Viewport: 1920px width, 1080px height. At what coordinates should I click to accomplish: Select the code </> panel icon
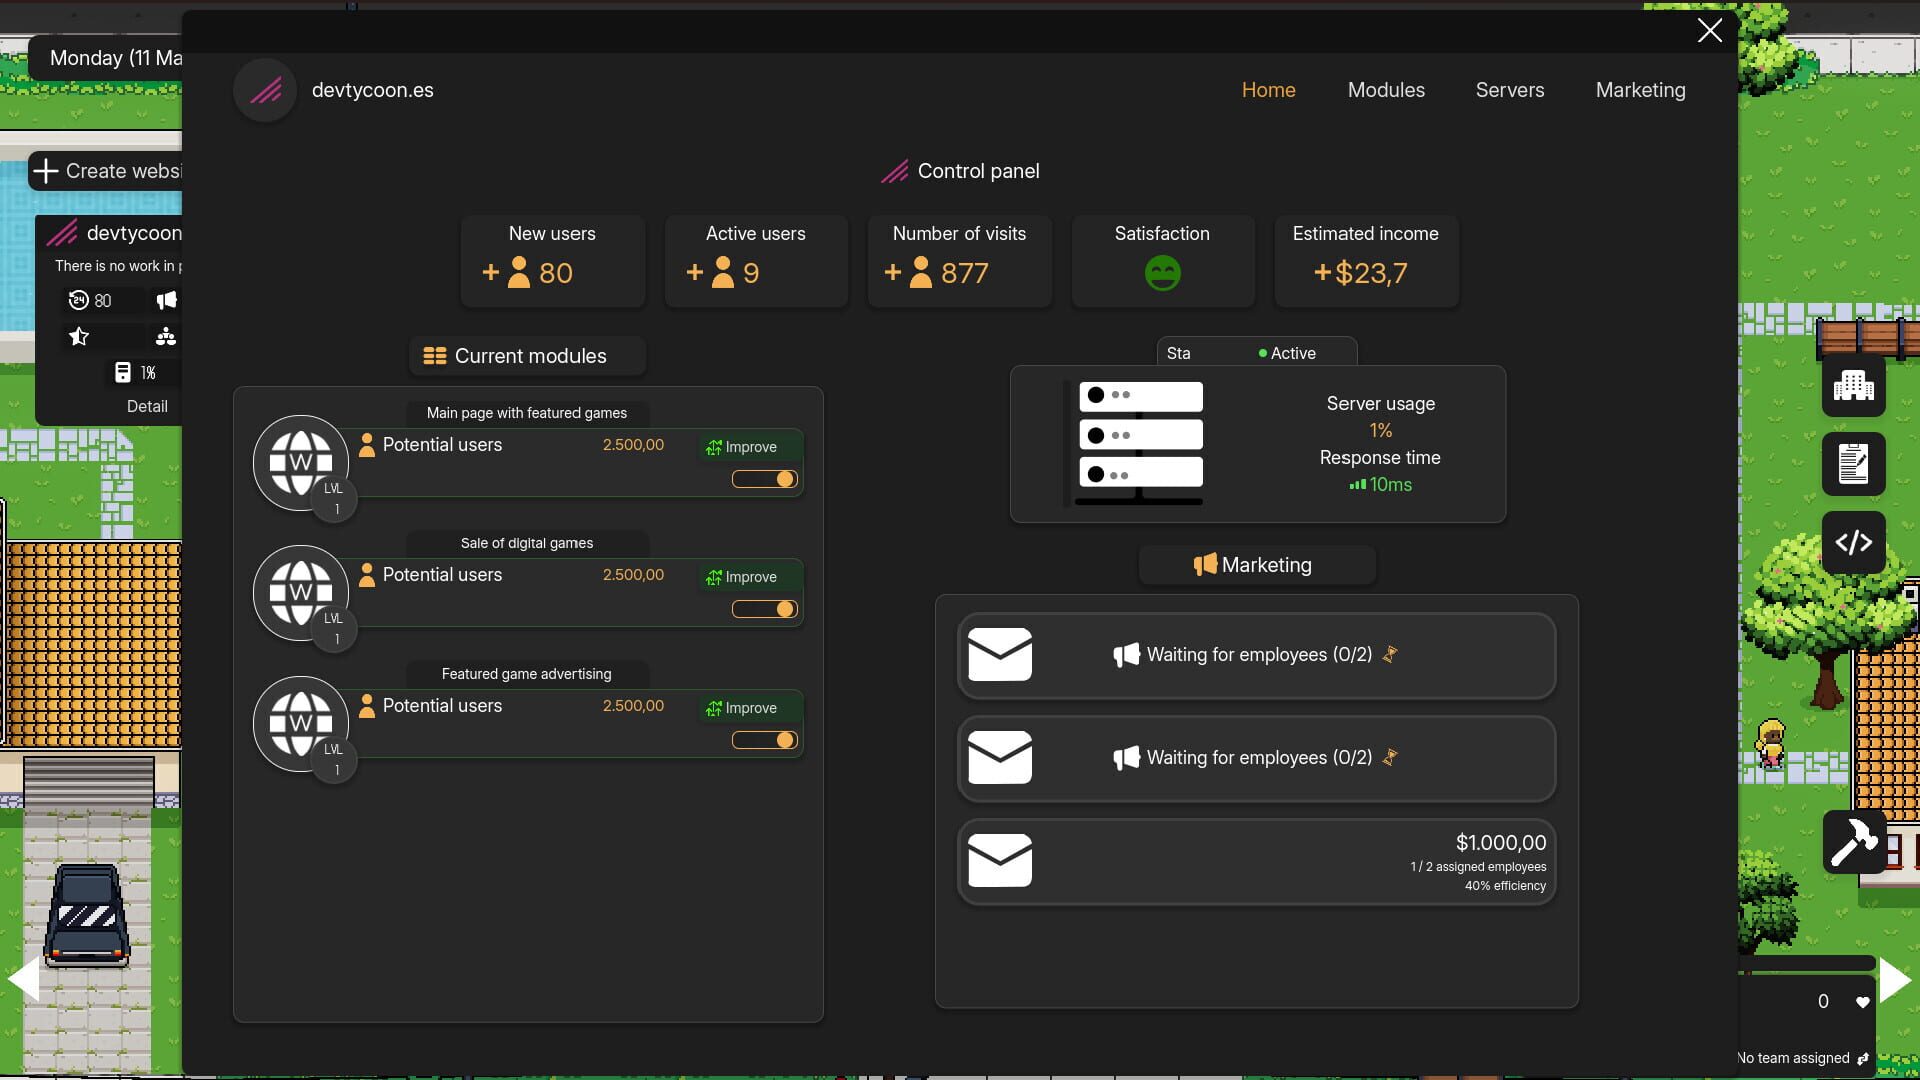click(x=1854, y=542)
